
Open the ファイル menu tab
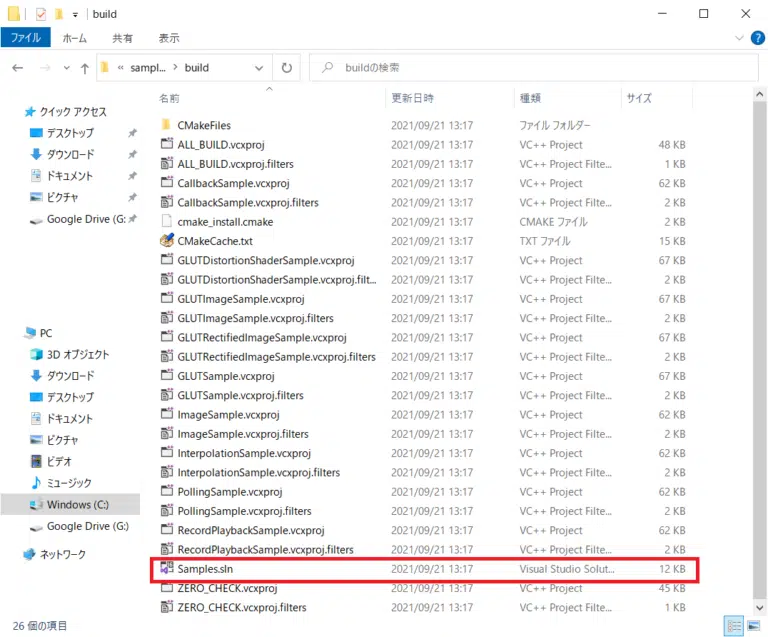tap(25, 38)
